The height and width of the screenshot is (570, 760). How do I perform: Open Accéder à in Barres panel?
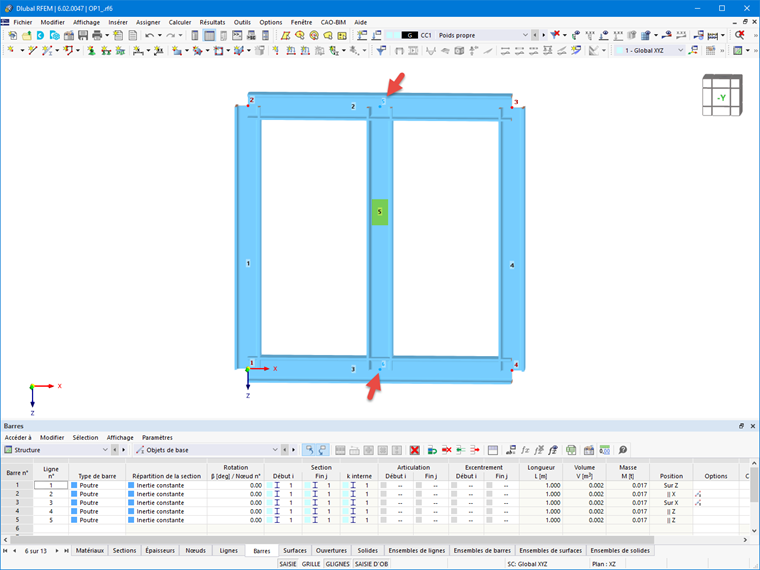point(18,438)
